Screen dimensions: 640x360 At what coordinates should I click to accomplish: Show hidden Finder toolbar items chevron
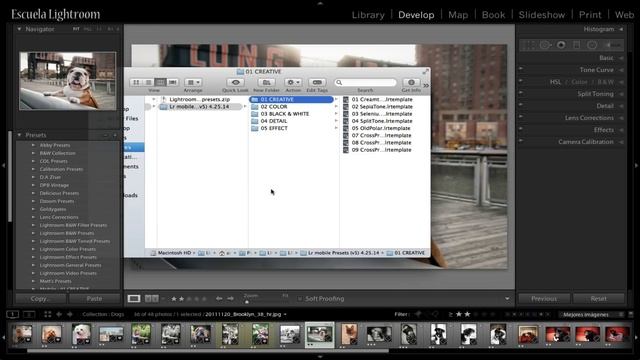pyautogui.click(x=426, y=85)
